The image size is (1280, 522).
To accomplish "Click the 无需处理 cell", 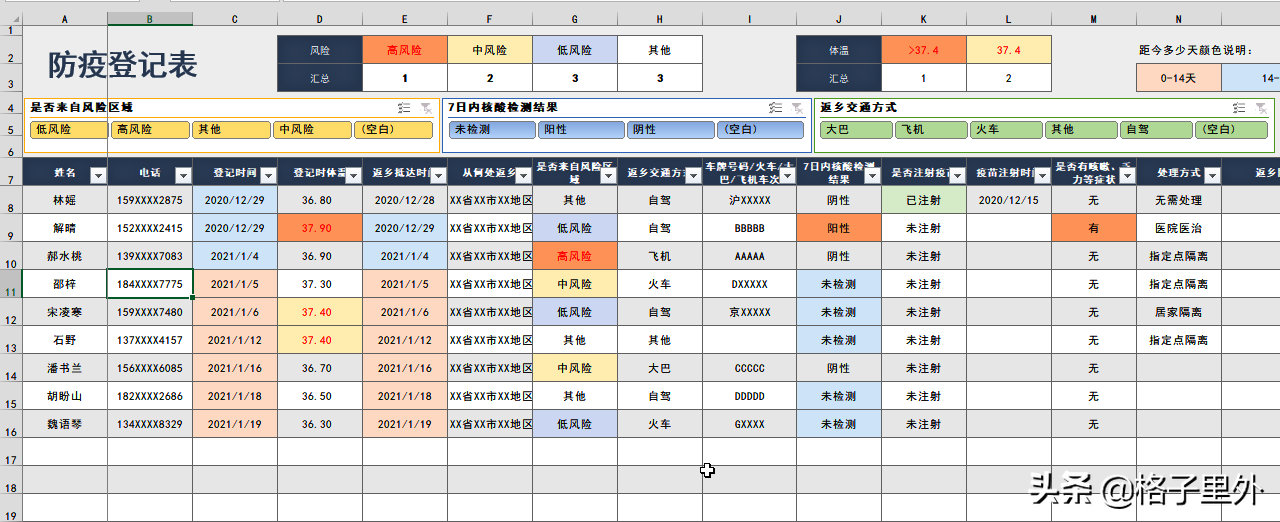I will click(x=1179, y=200).
